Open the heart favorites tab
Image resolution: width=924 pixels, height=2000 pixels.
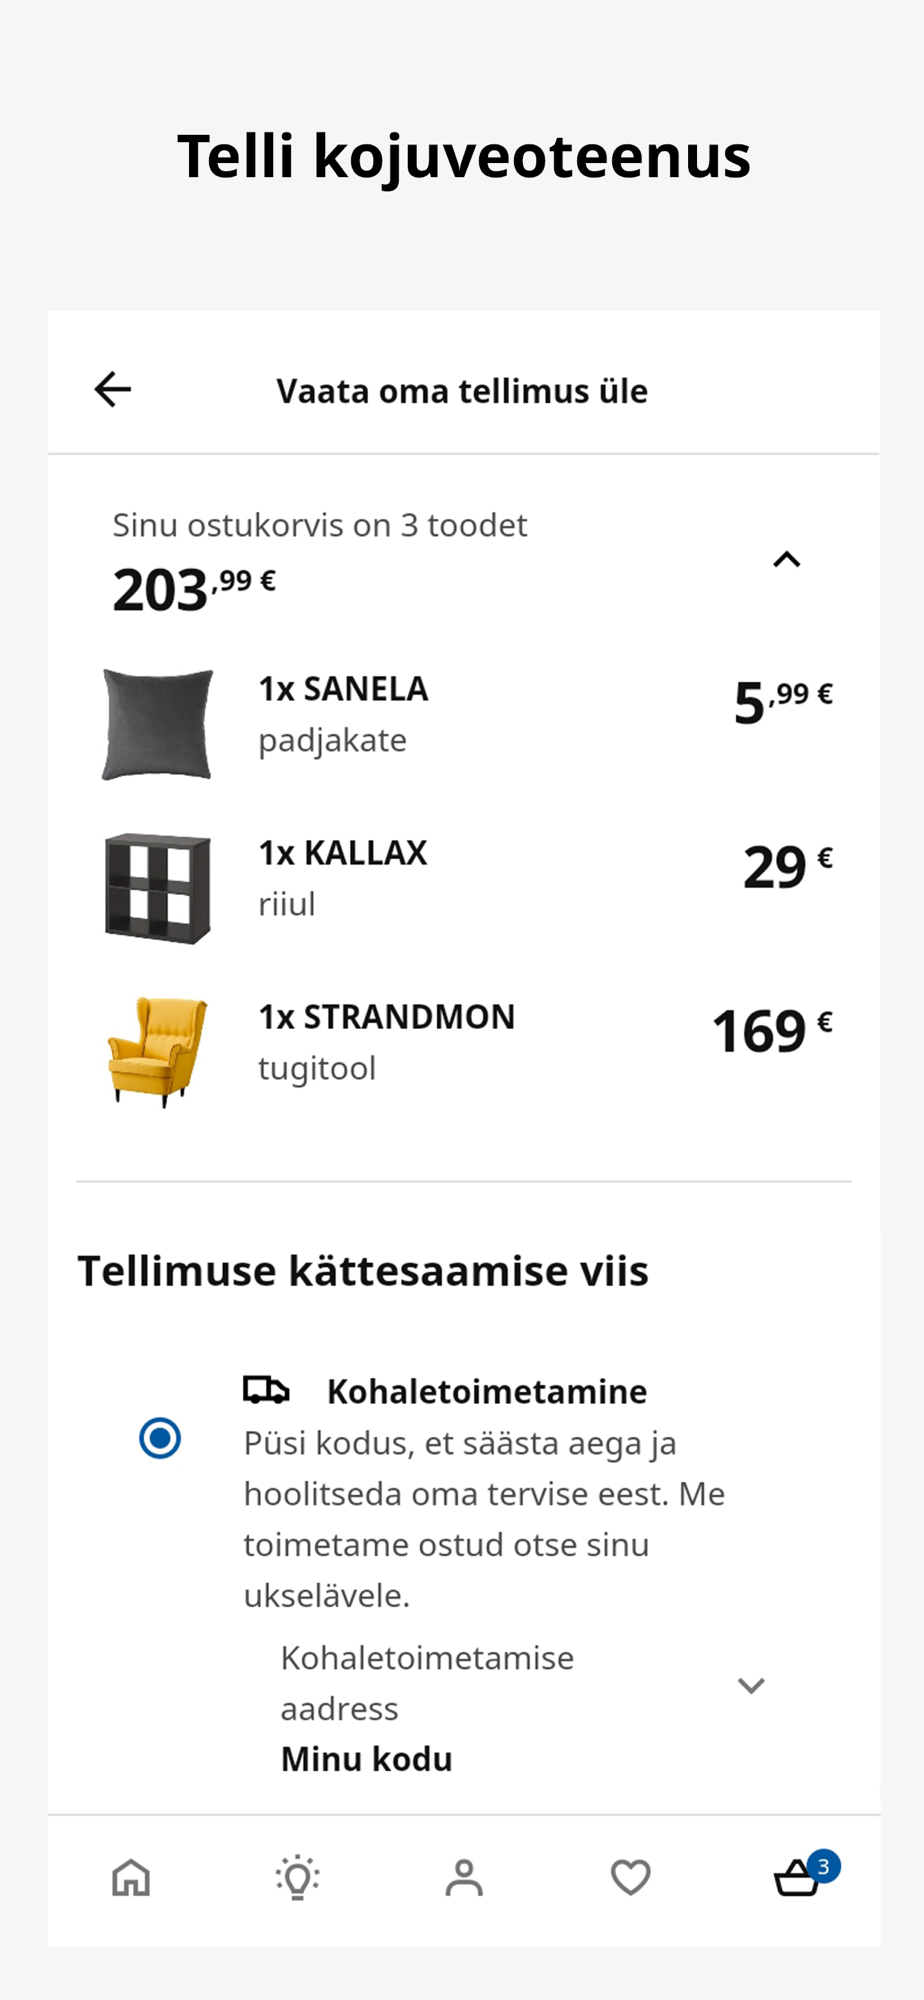[x=630, y=1877]
